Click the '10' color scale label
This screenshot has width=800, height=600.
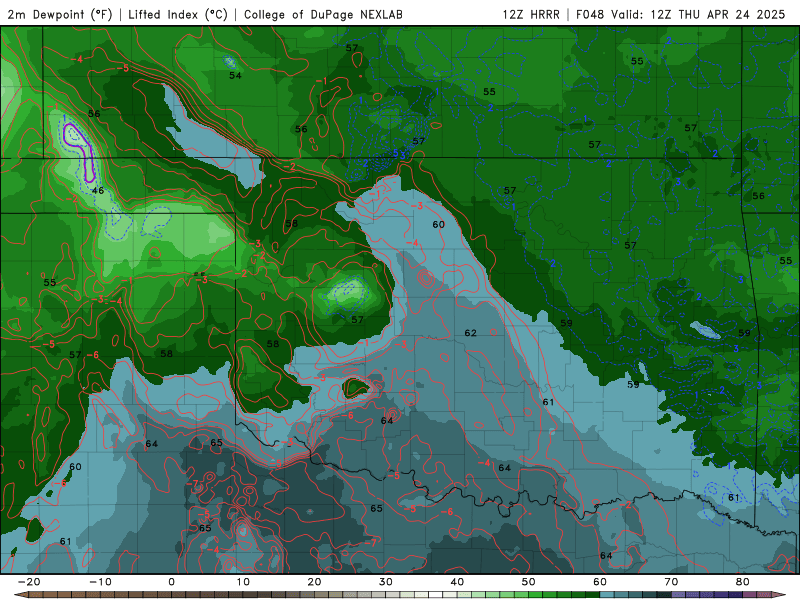point(243,582)
